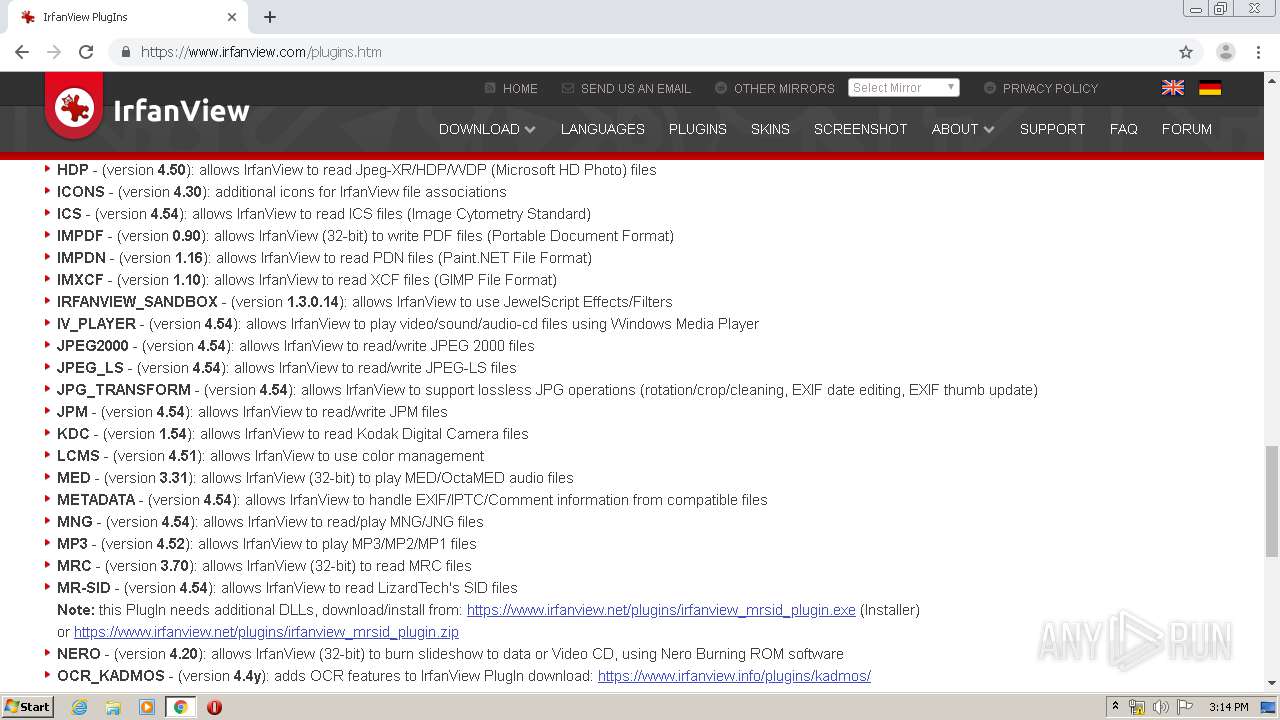Image resolution: width=1280 pixels, height=720 pixels.
Task: Click the Chrome taskbar icon
Action: click(x=180, y=707)
